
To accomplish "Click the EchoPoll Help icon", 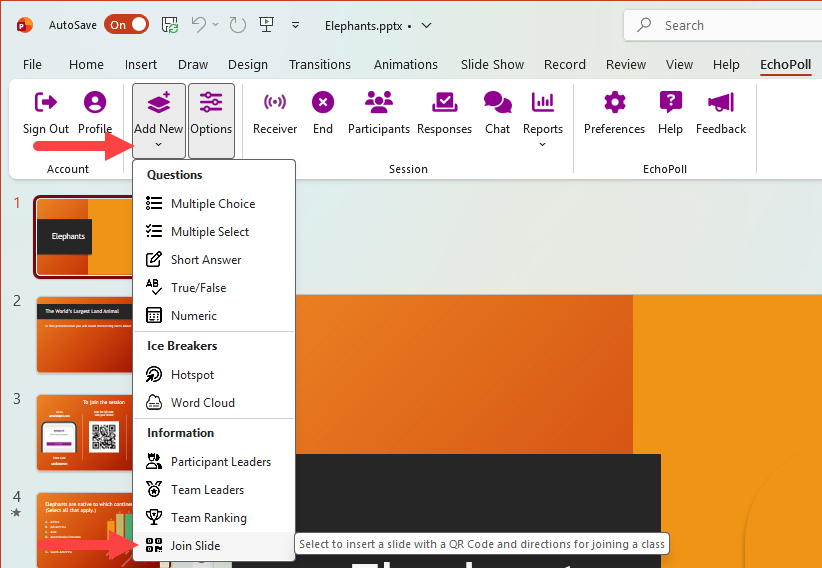I will [x=670, y=102].
